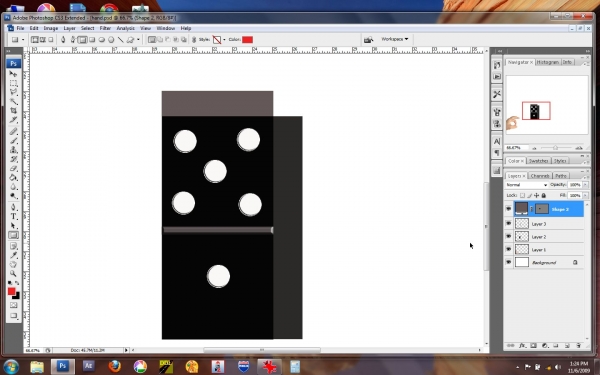Click the Navigator zoom slider handle

555,148
